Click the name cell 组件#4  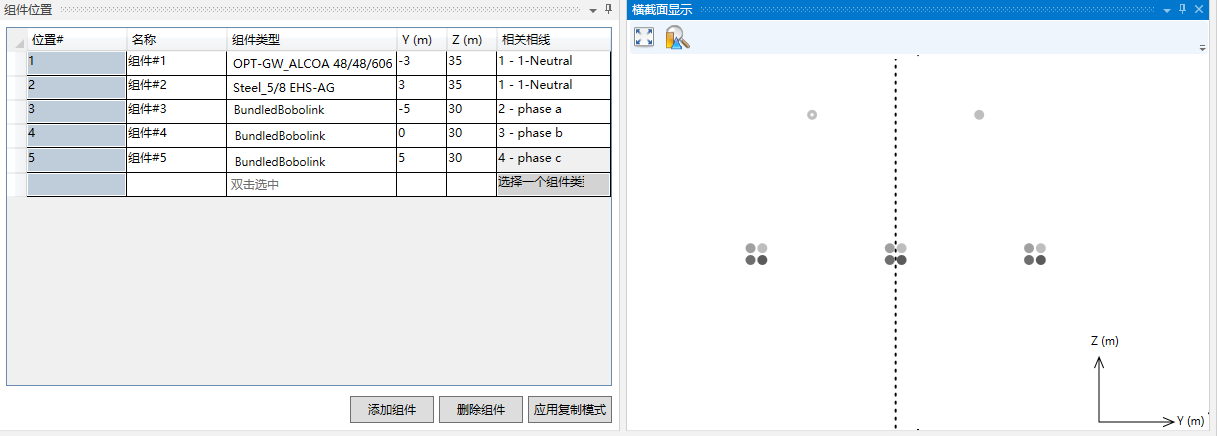[177, 135]
